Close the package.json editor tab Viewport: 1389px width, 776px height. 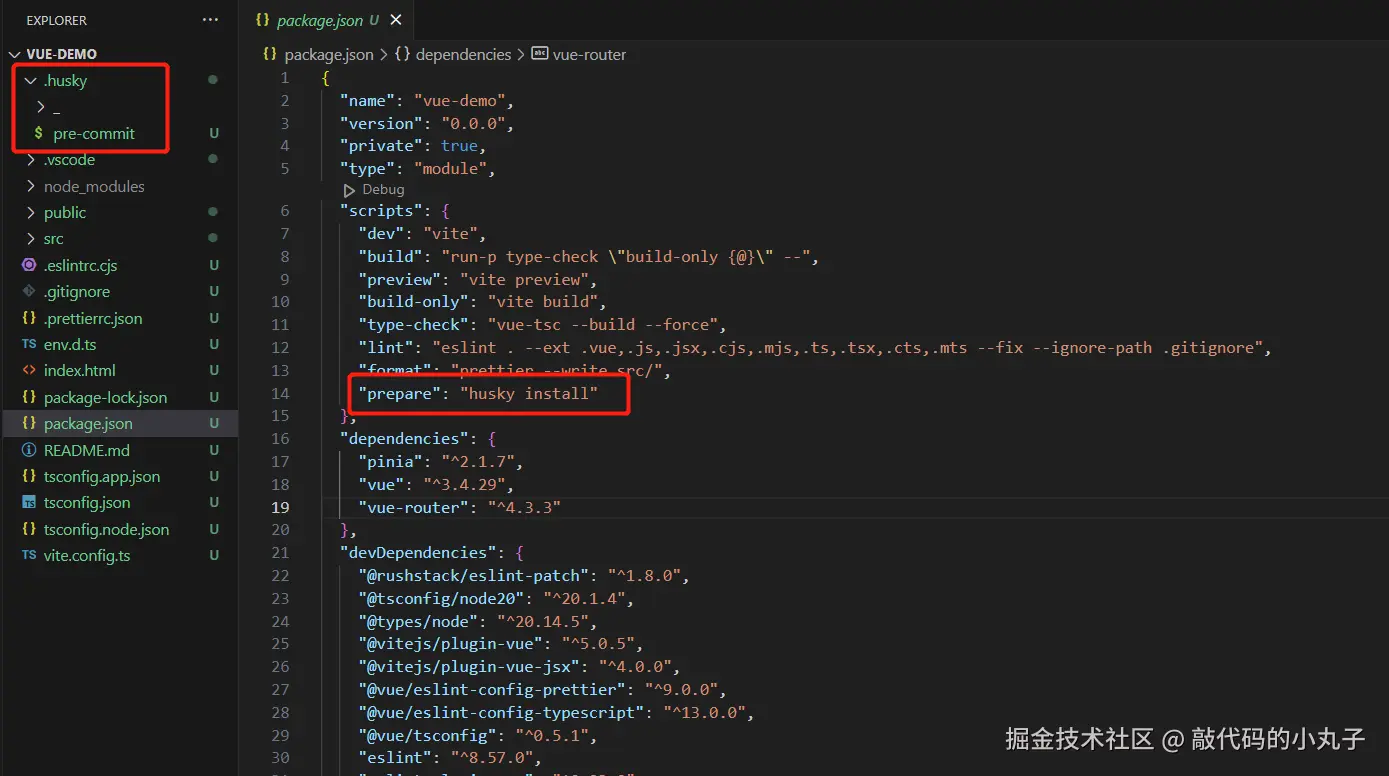[x=397, y=20]
